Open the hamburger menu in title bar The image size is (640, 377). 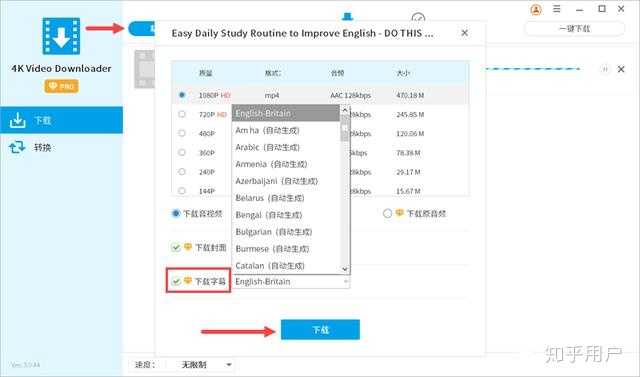tap(557, 9)
